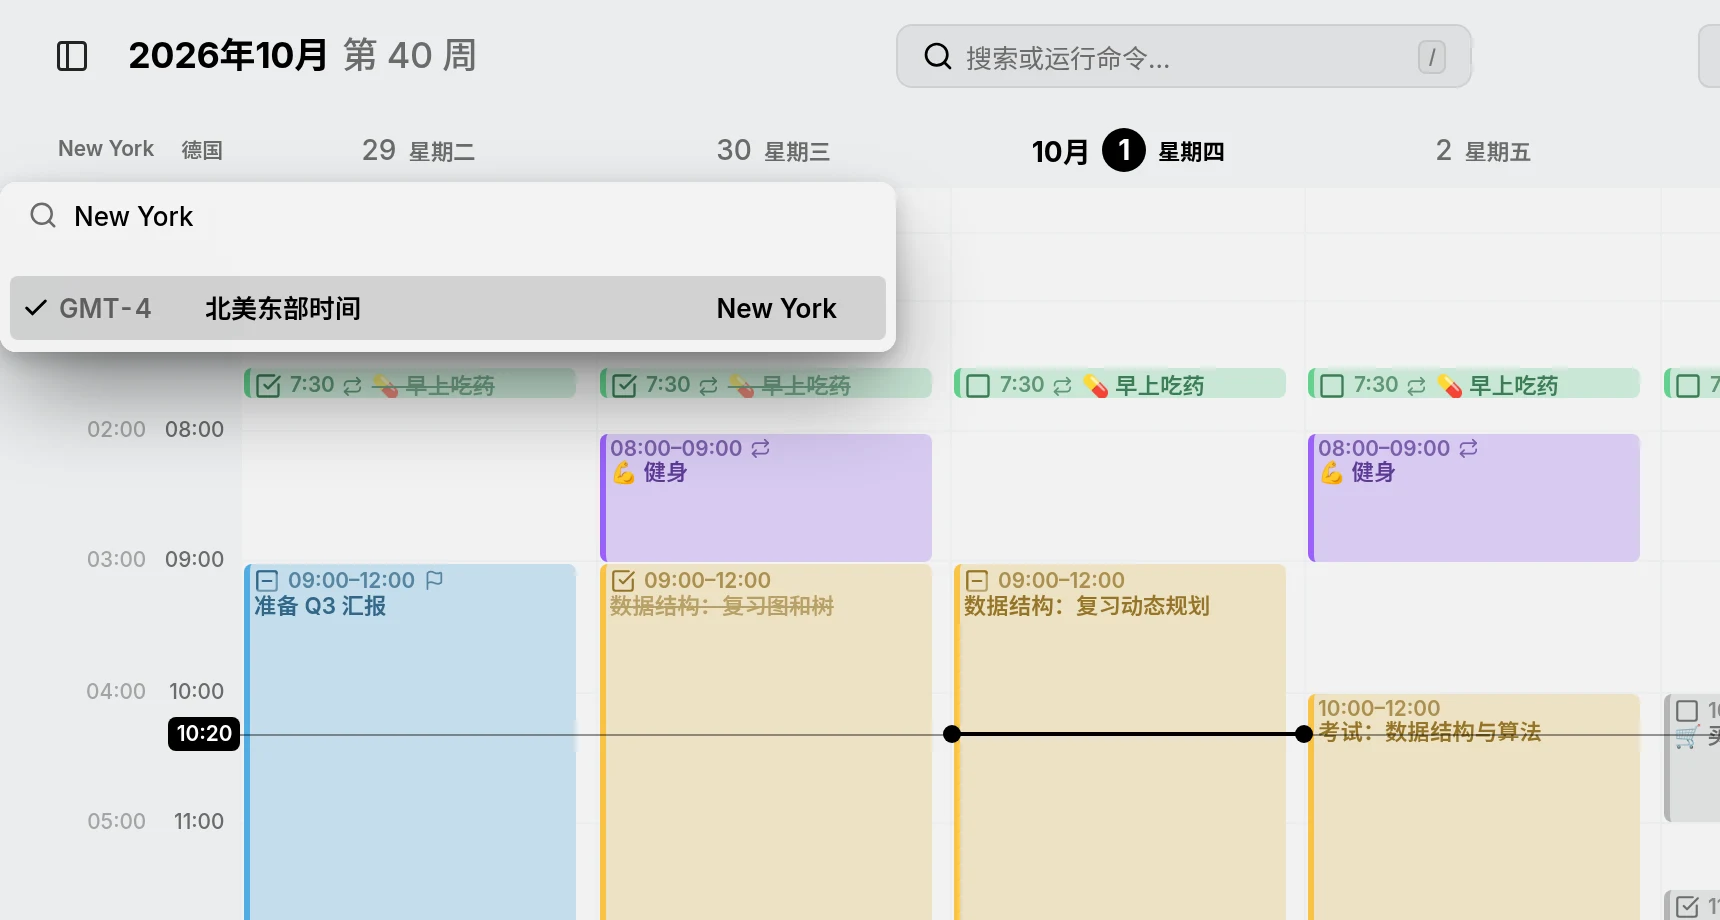
Task: Select today's 10月 1 星期四 header
Action: [1128, 151]
